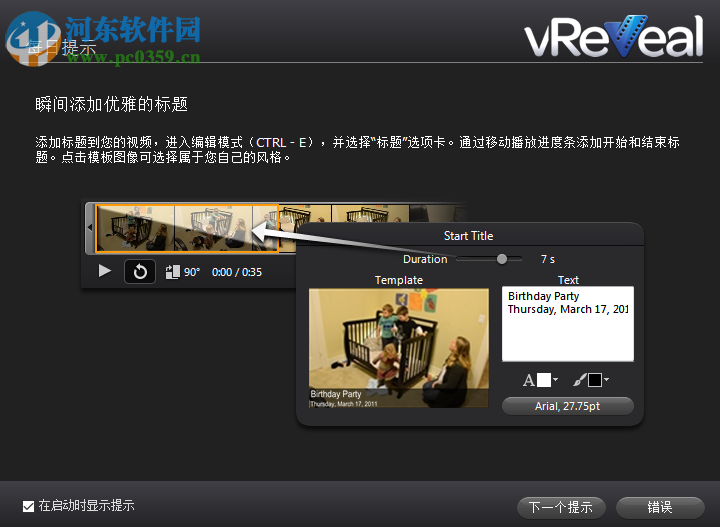The height and width of the screenshot is (527, 720).
Task: Click the restart loop icon
Action: click(x=140, y=272)
